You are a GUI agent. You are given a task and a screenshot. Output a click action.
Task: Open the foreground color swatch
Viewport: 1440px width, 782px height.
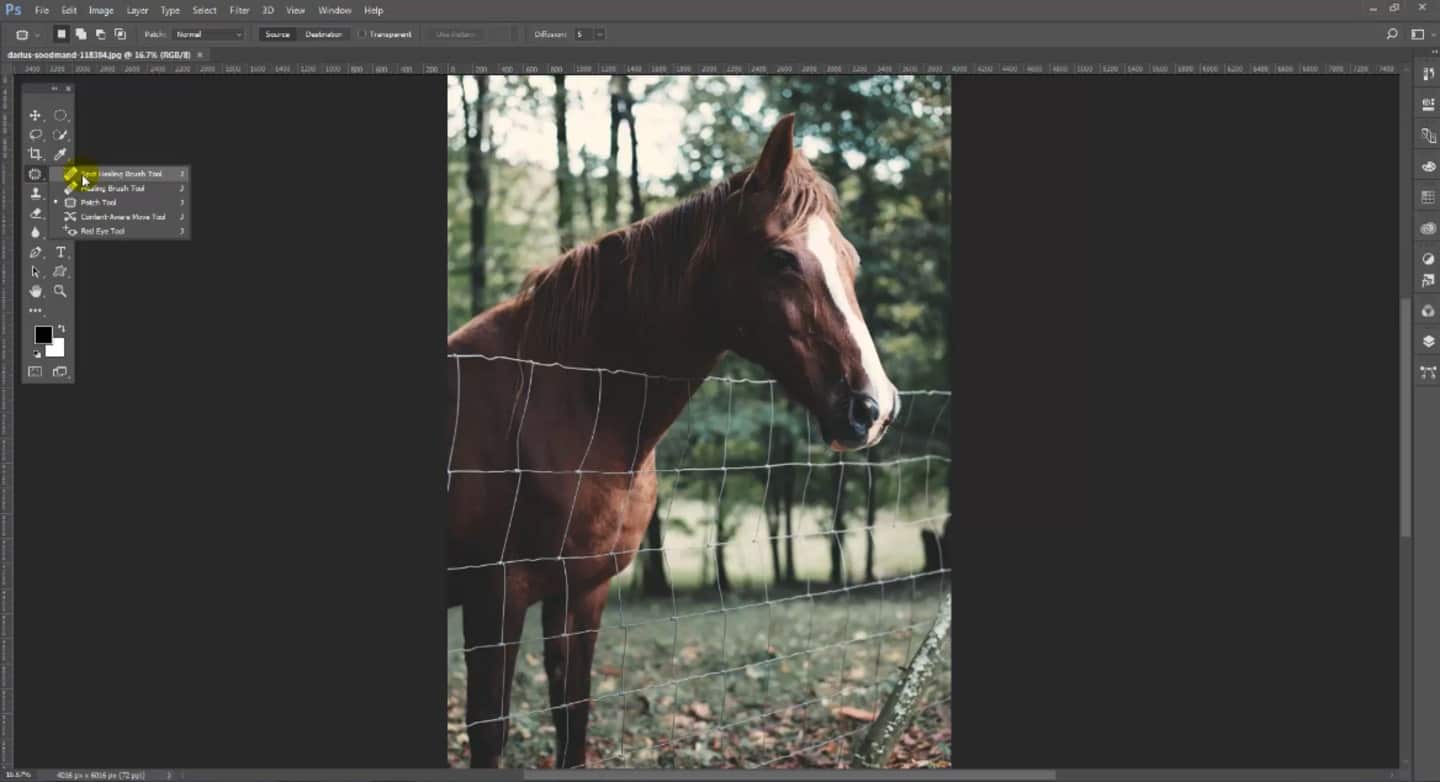[43, 335]
